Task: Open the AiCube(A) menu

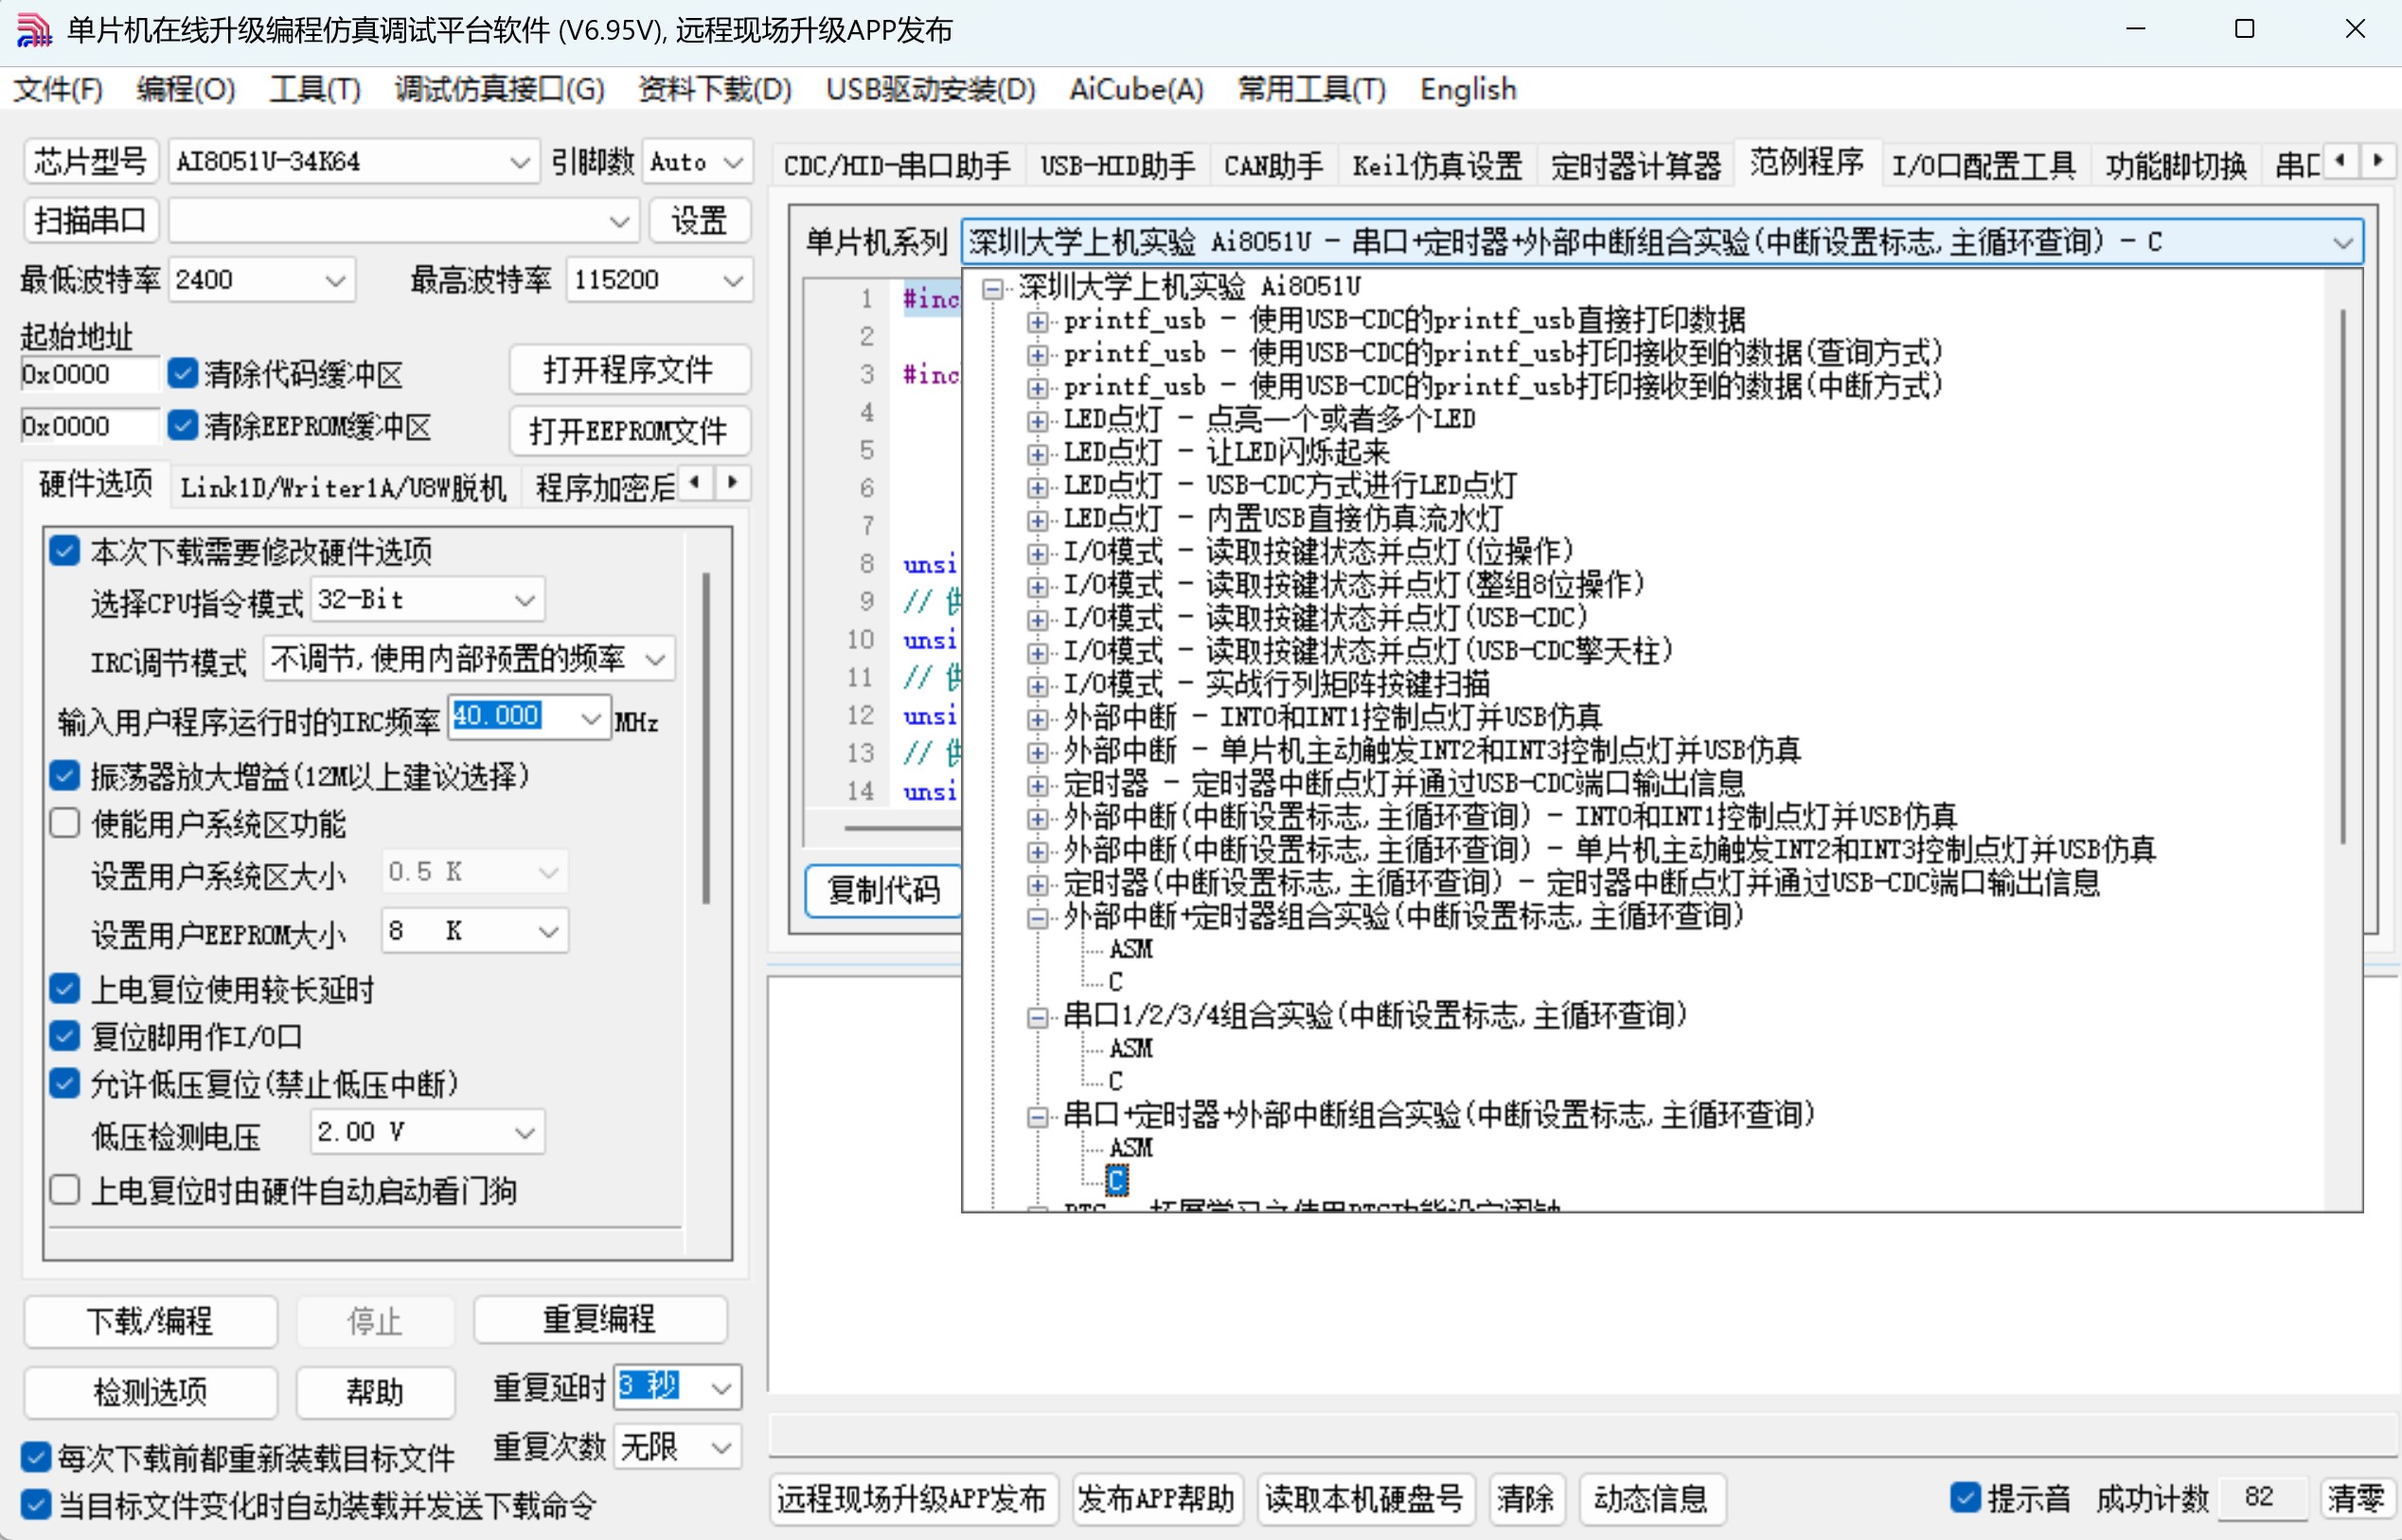Action: (x=1136, y=90)
